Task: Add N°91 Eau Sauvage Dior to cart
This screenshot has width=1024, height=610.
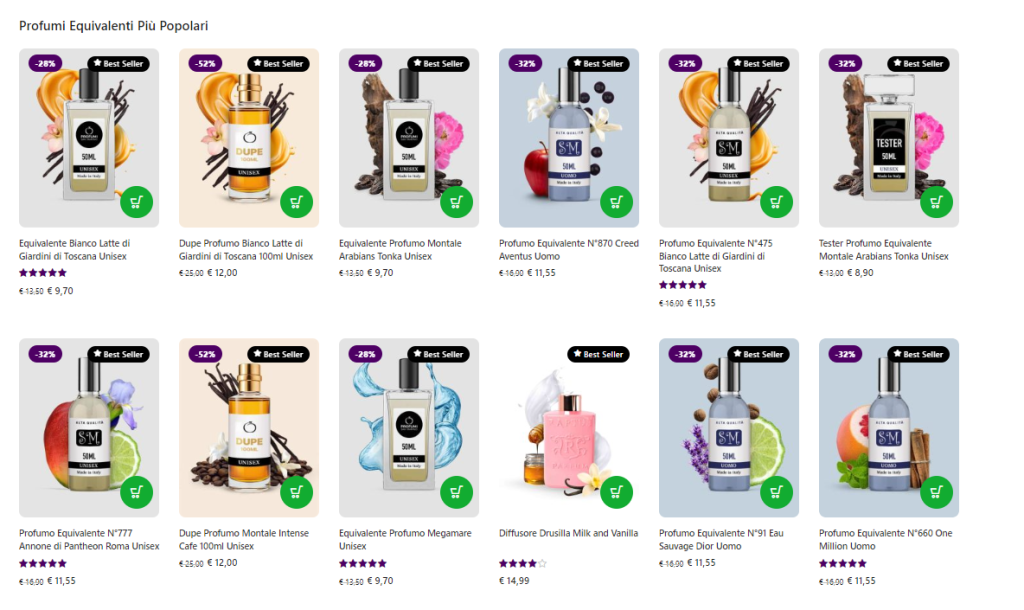Action: 776,492
